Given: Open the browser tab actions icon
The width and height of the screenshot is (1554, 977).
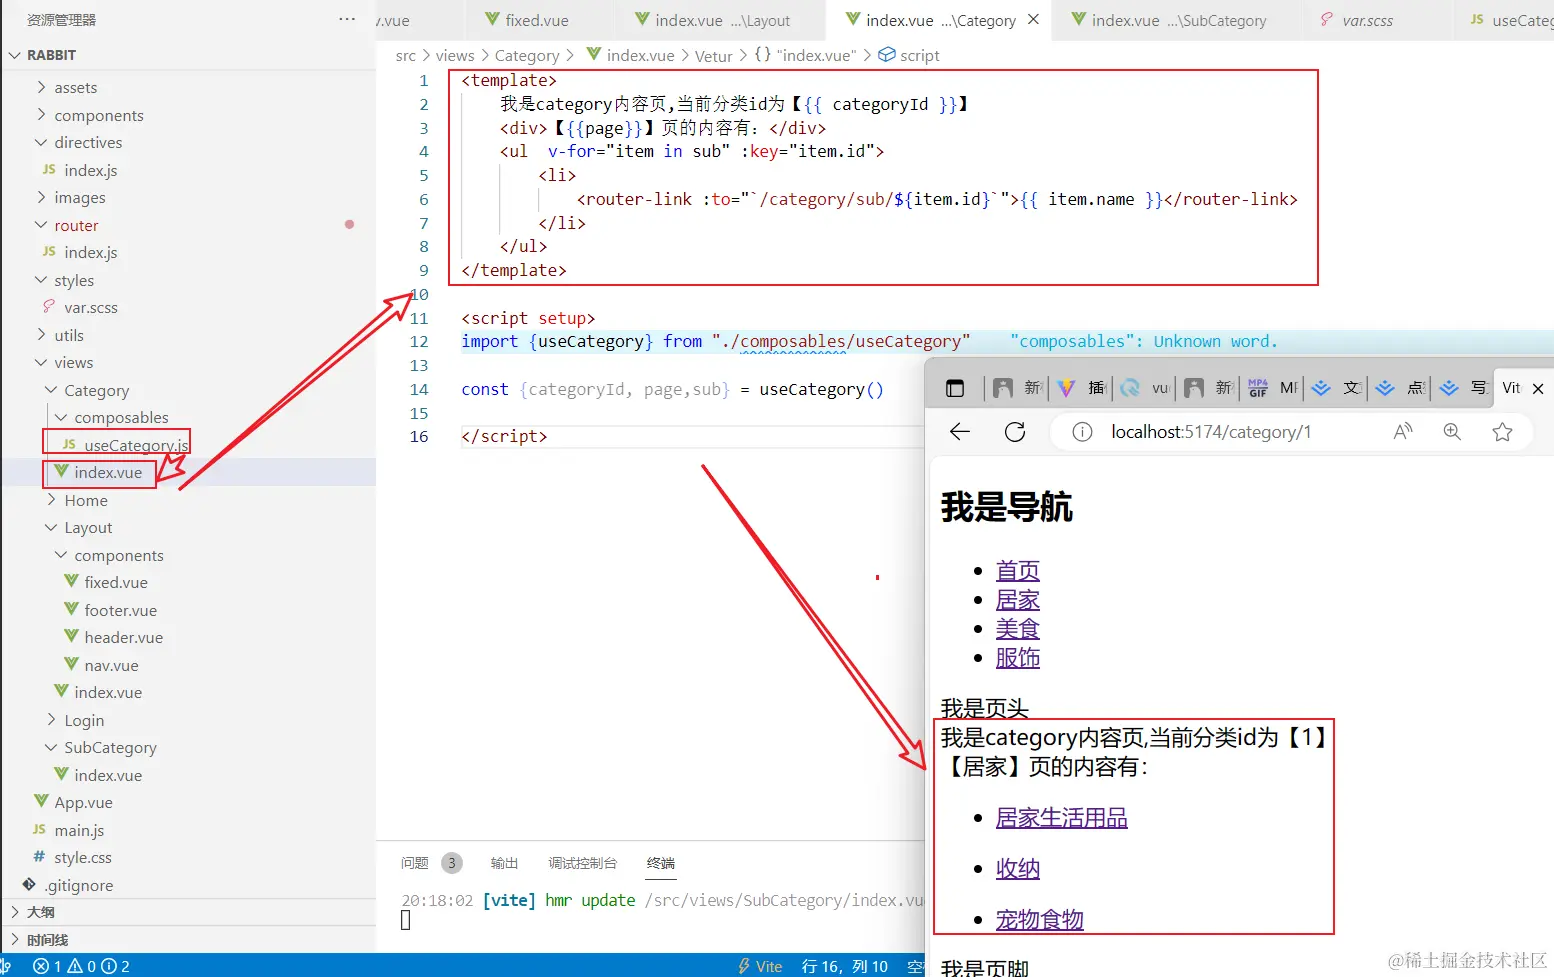Looking at the screenshot, I should coord(955,388).
